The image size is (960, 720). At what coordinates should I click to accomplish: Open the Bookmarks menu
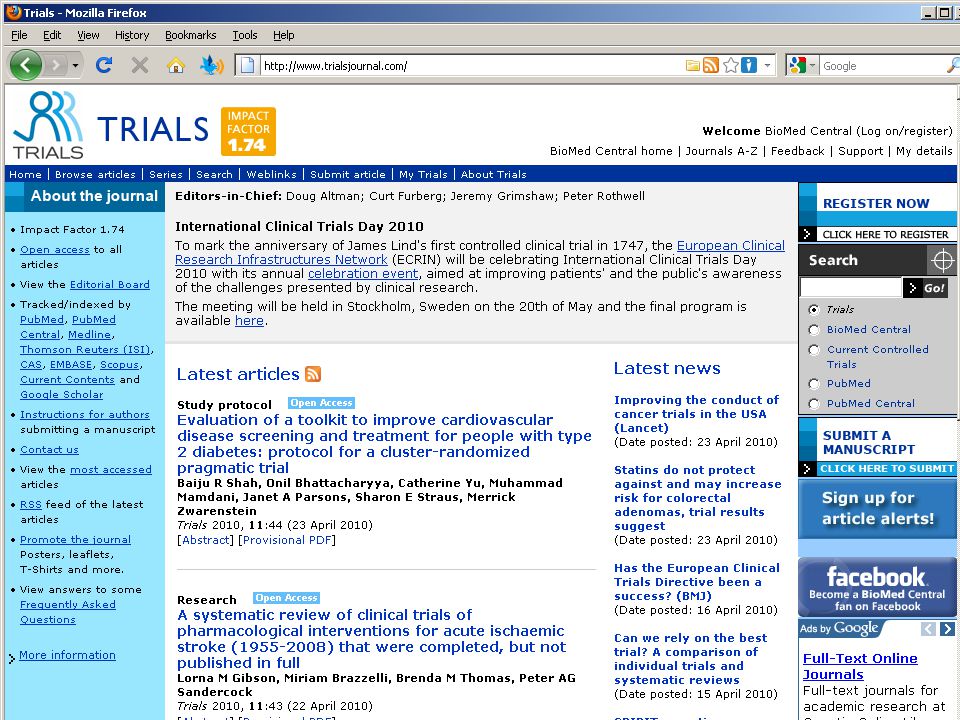[190, 35]
